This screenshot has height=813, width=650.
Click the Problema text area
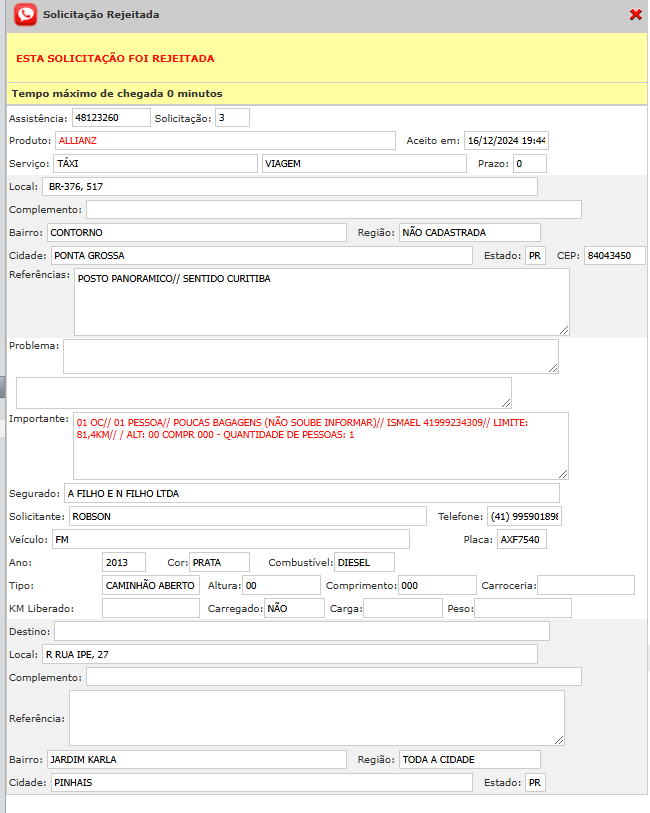tap(310, 356)
